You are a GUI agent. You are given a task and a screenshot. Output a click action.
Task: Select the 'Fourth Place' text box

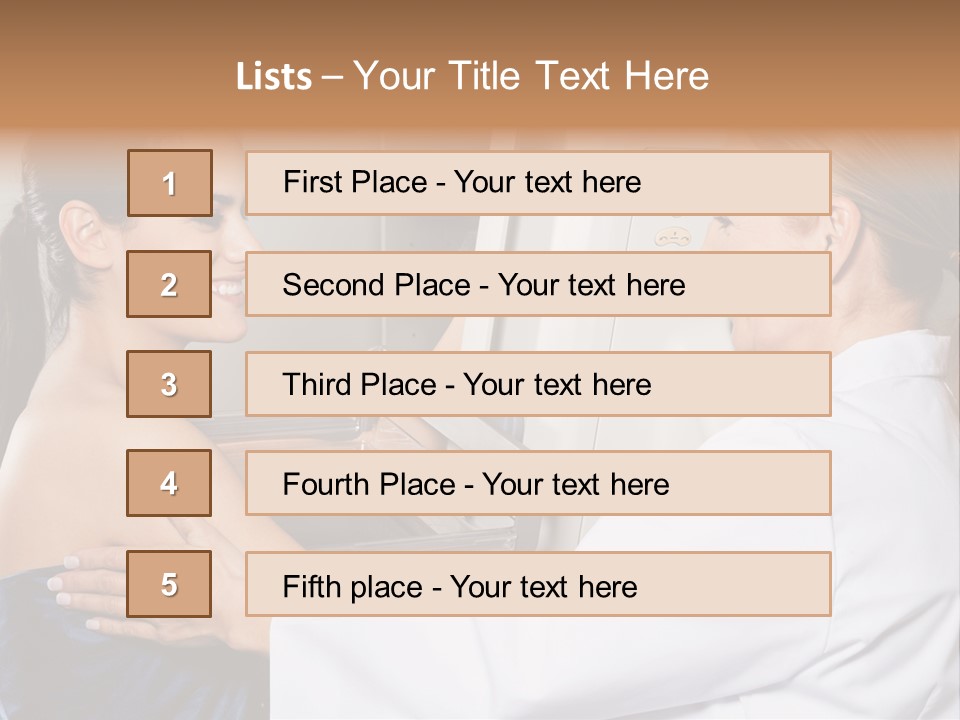[538, 483]
